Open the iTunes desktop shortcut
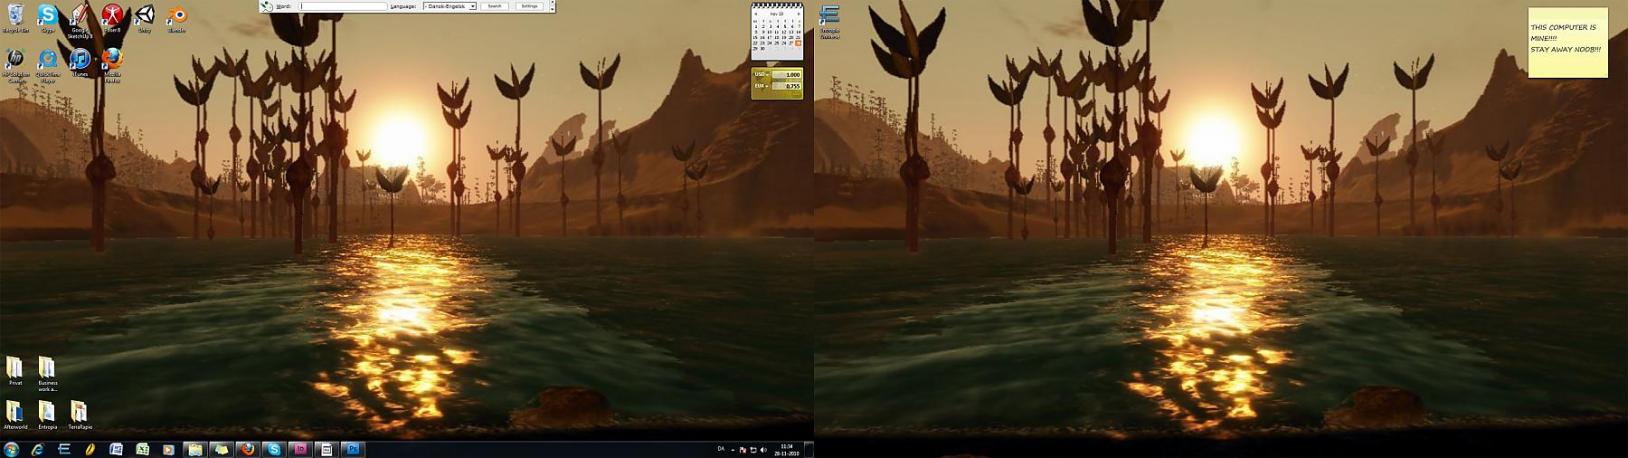This screenshot has height=458, width=1628. pyautogui.click(x=80, y=60)
